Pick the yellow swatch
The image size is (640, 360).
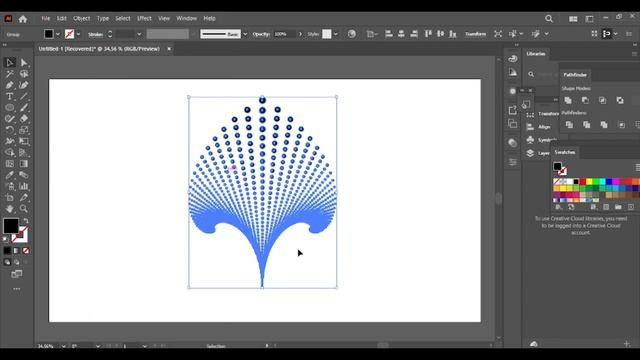(589, 182)
